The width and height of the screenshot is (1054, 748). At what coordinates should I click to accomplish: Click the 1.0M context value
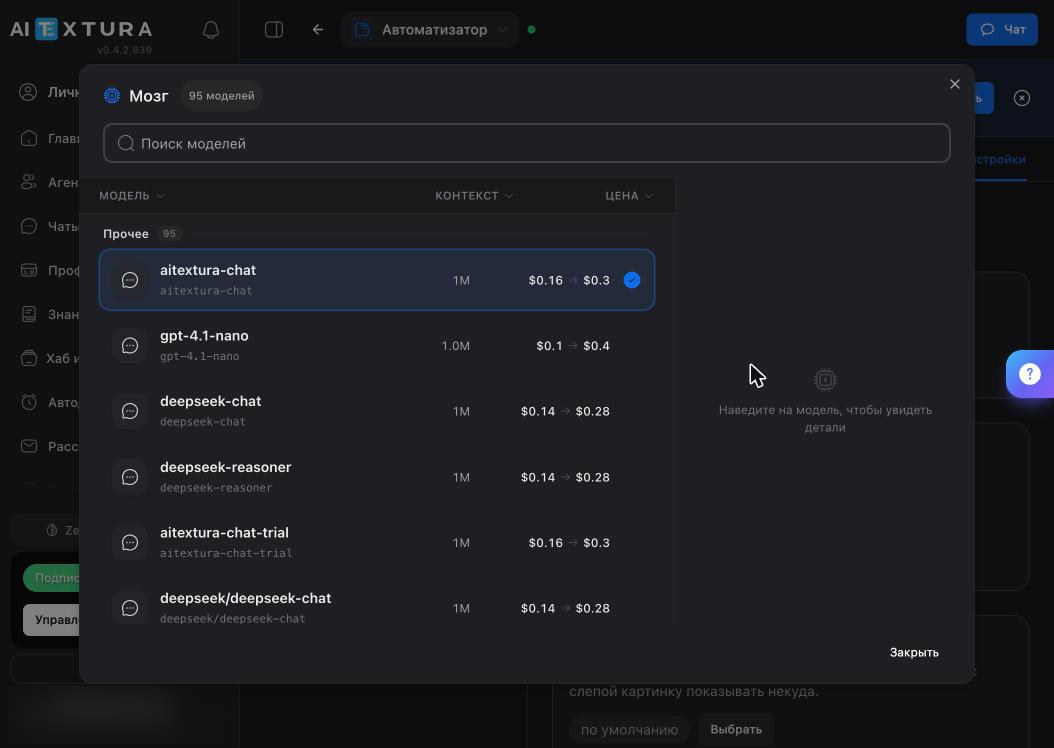click(x=455, y=345)
